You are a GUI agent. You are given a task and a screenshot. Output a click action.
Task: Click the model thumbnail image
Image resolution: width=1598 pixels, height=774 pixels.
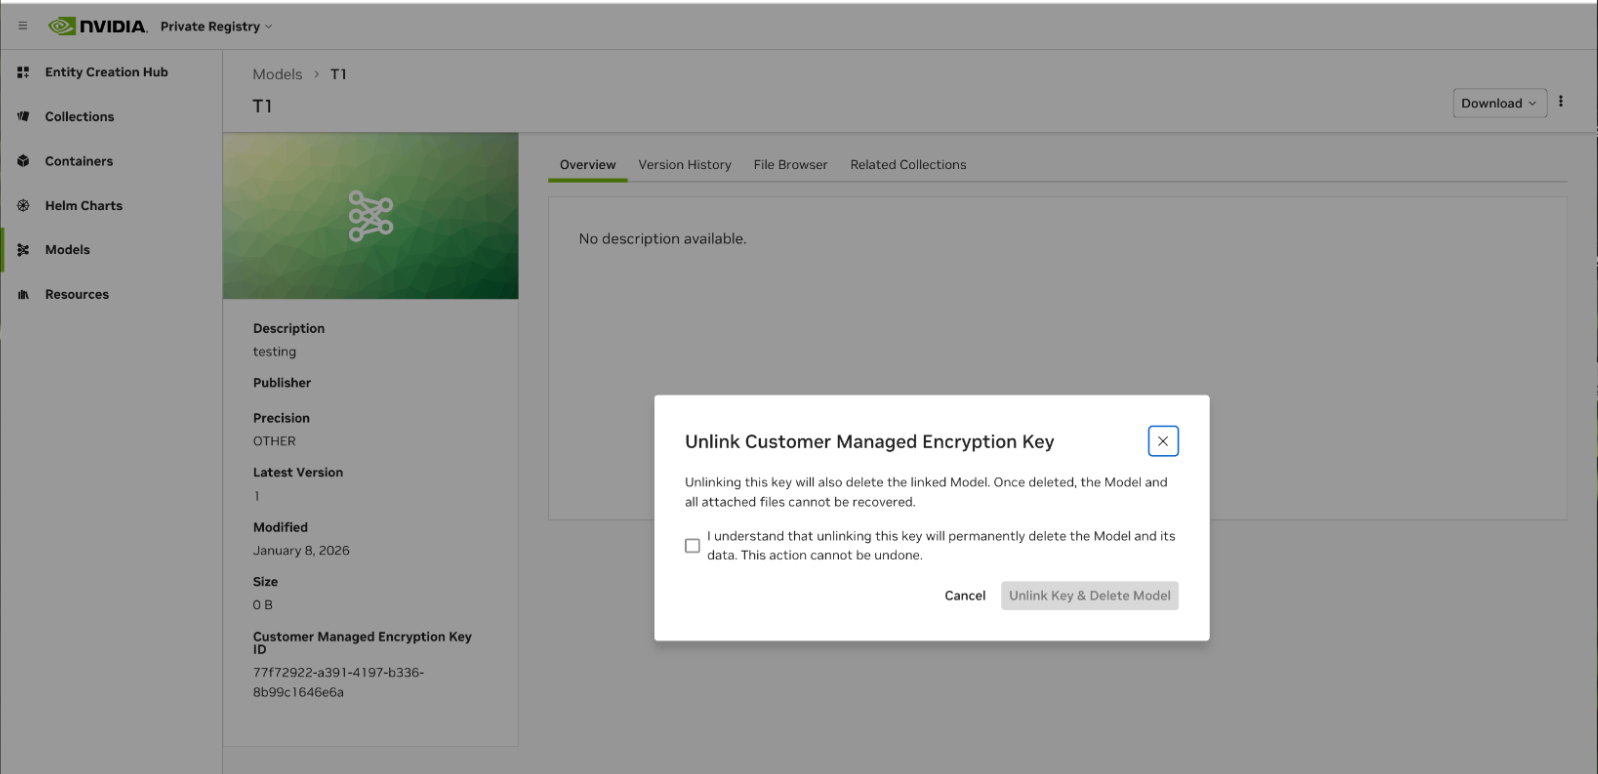click(371, 216)
